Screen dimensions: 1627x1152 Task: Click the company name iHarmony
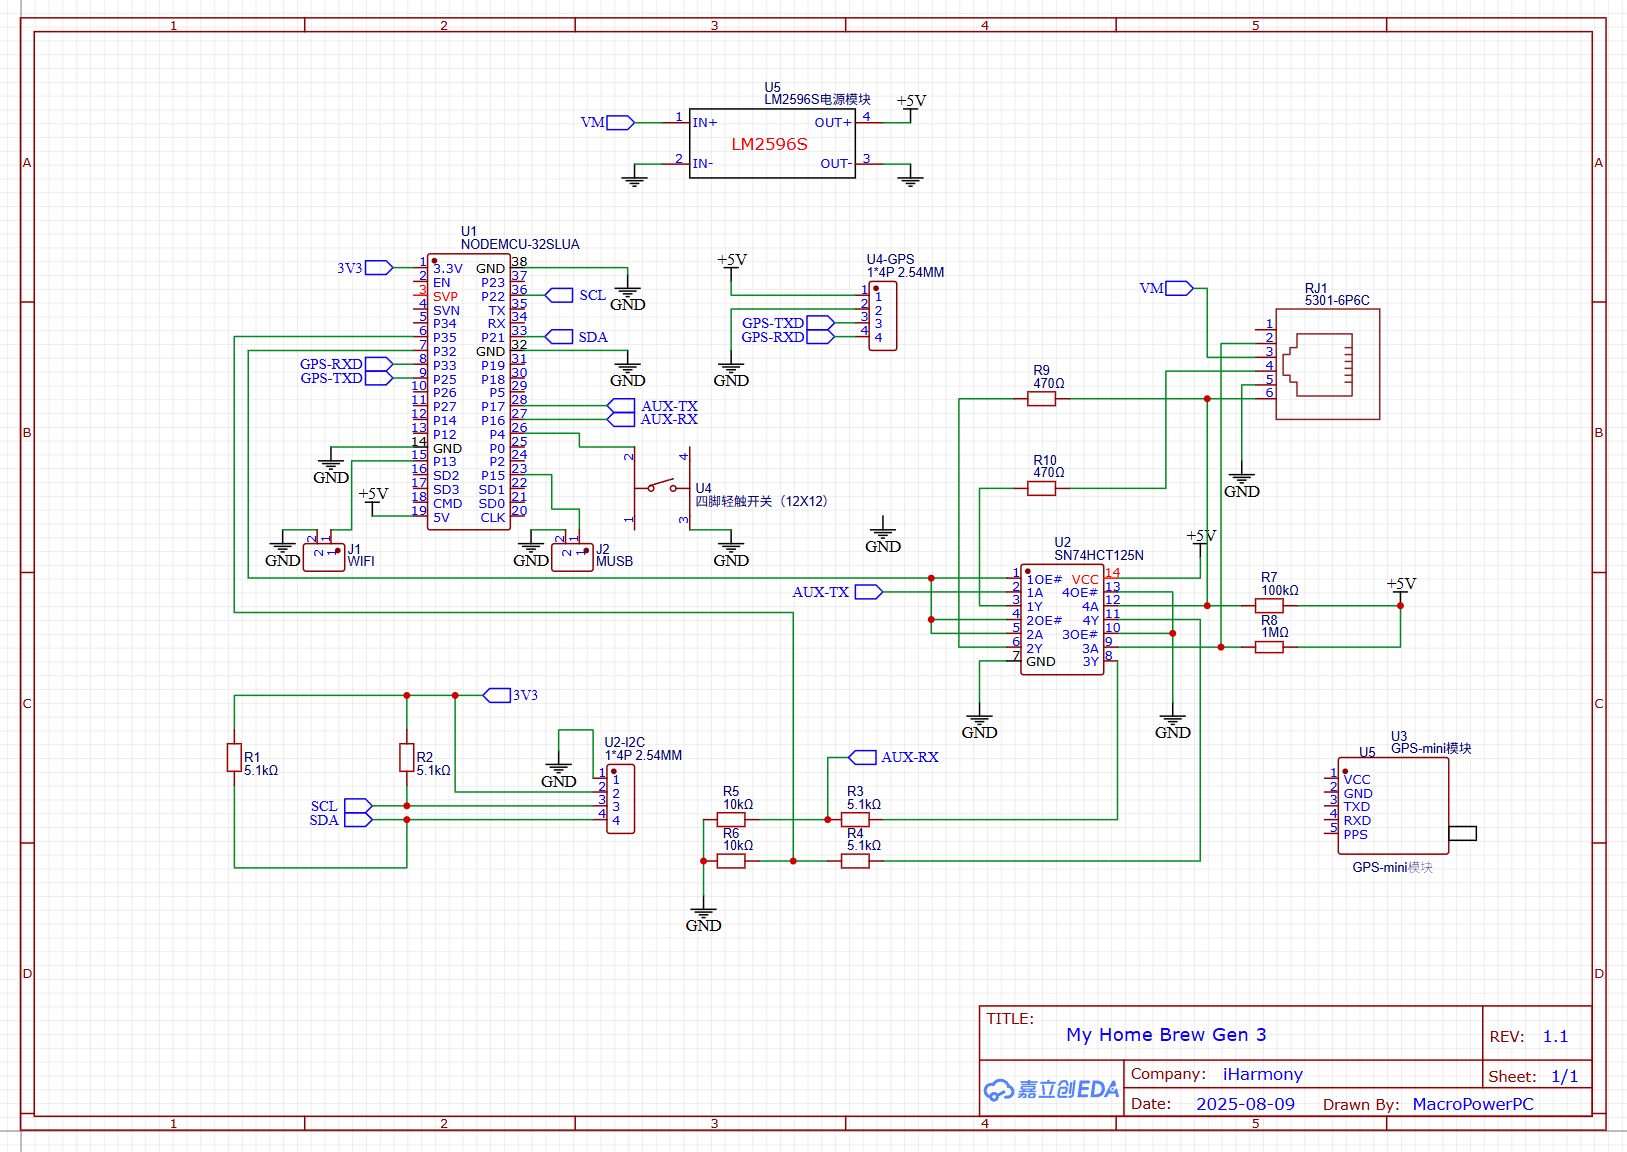pyautogui.click(x=1263, y=1074)
